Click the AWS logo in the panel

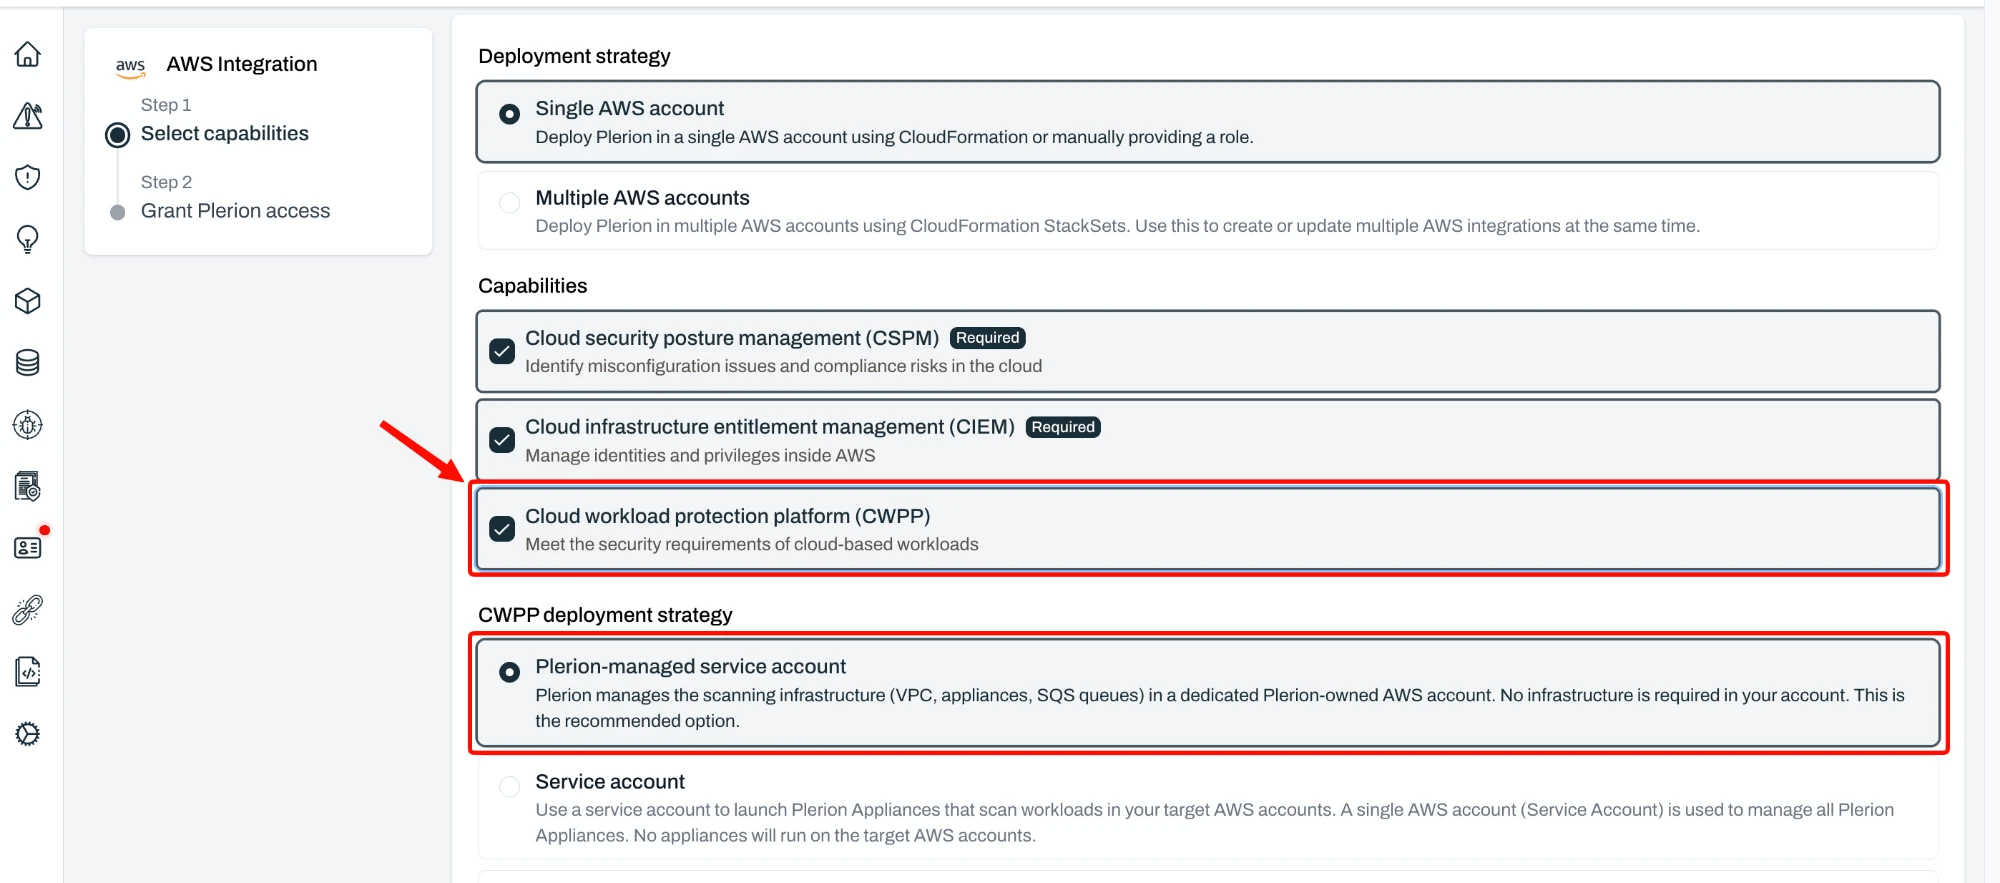(x=130, y=66)
